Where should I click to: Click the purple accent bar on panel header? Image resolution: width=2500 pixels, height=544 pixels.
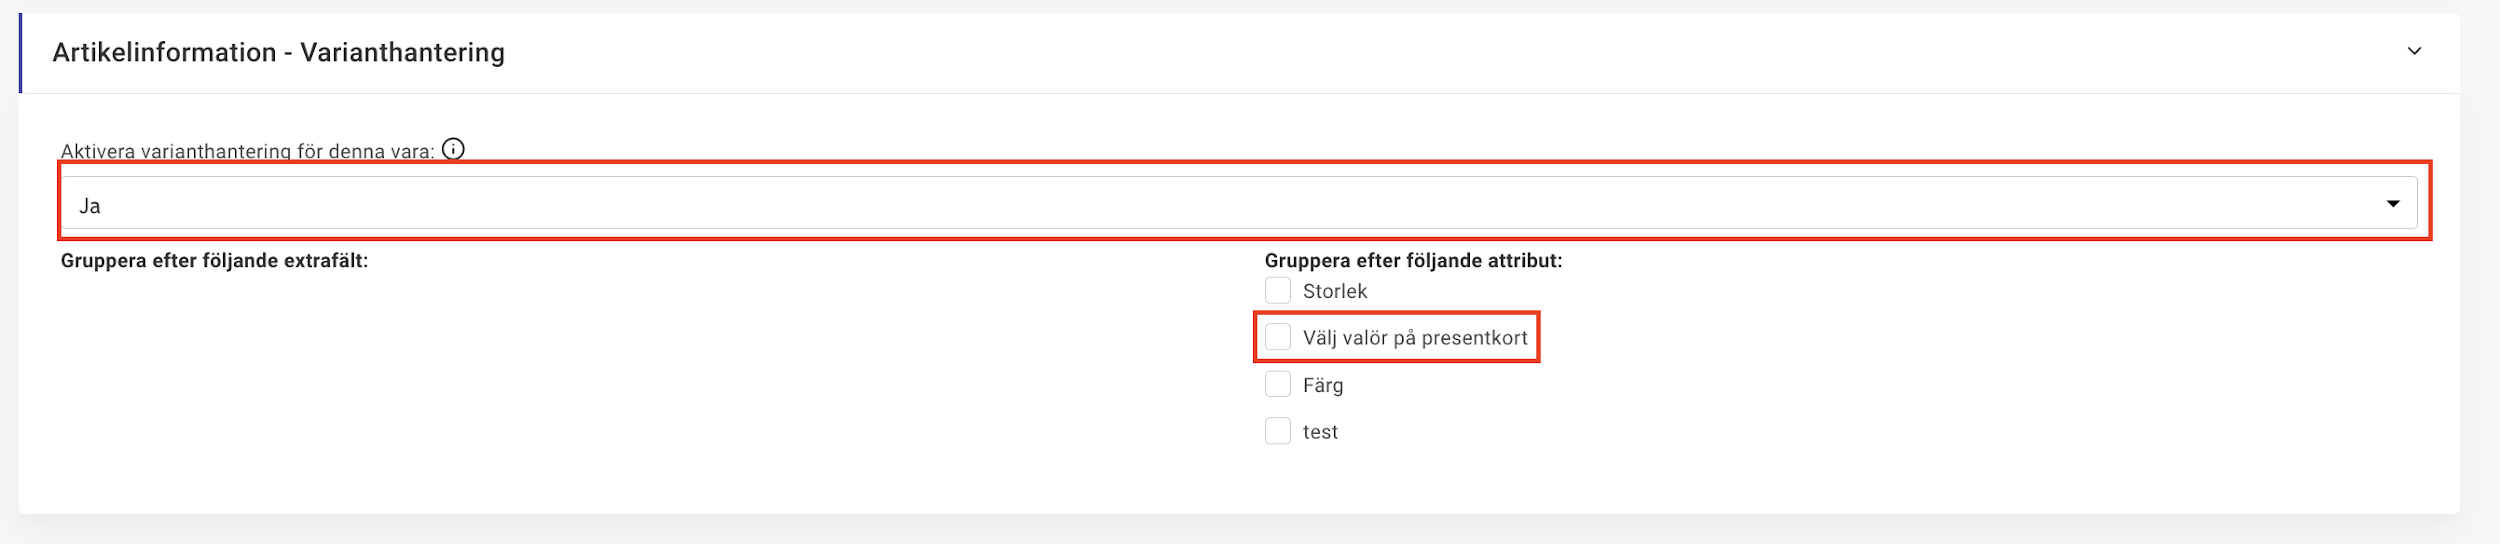point(20,53)
